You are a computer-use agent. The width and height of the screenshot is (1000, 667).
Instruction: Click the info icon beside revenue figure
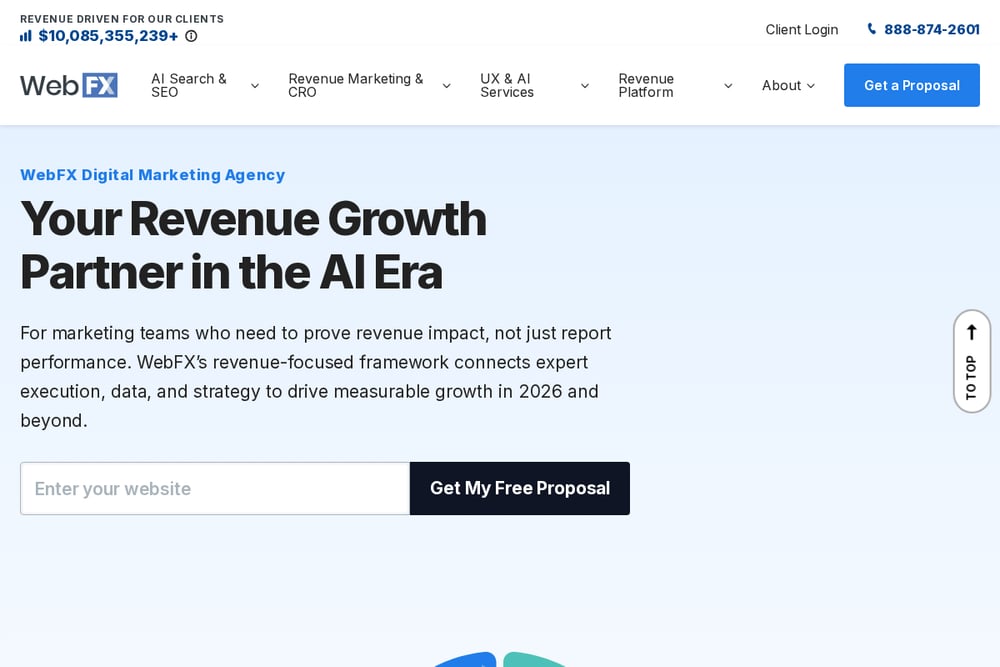point(191,36)
